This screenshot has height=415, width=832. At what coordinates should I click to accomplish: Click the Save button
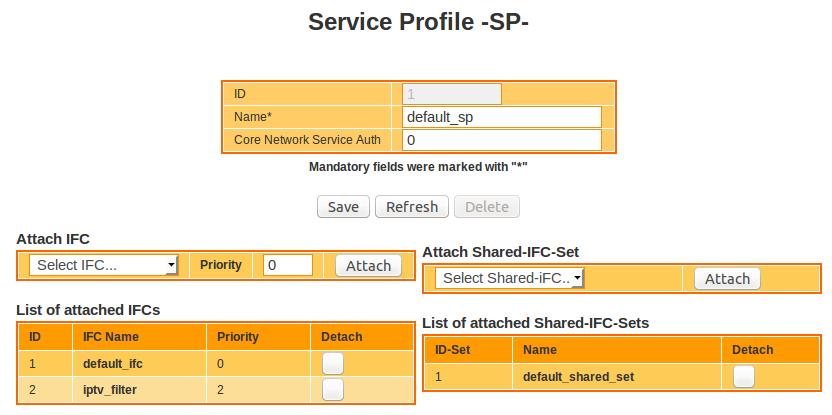point(343,207)
